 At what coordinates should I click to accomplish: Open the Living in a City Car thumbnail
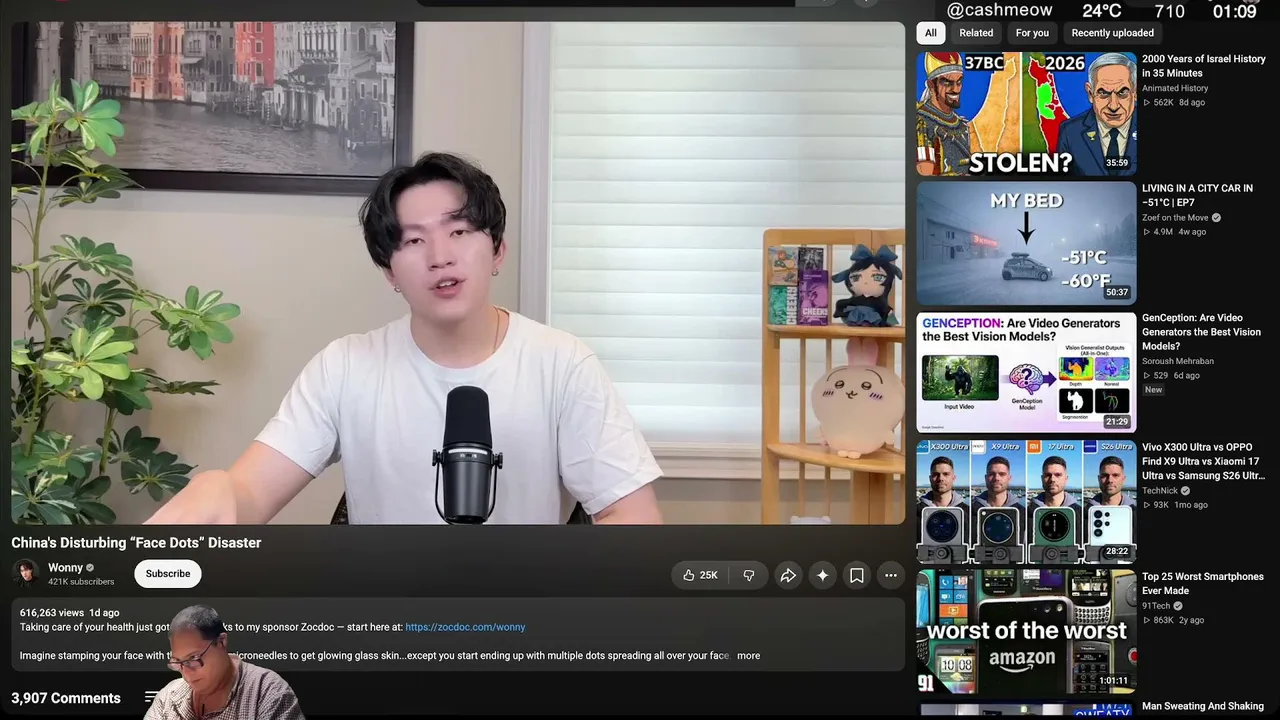click(1026, 243)
